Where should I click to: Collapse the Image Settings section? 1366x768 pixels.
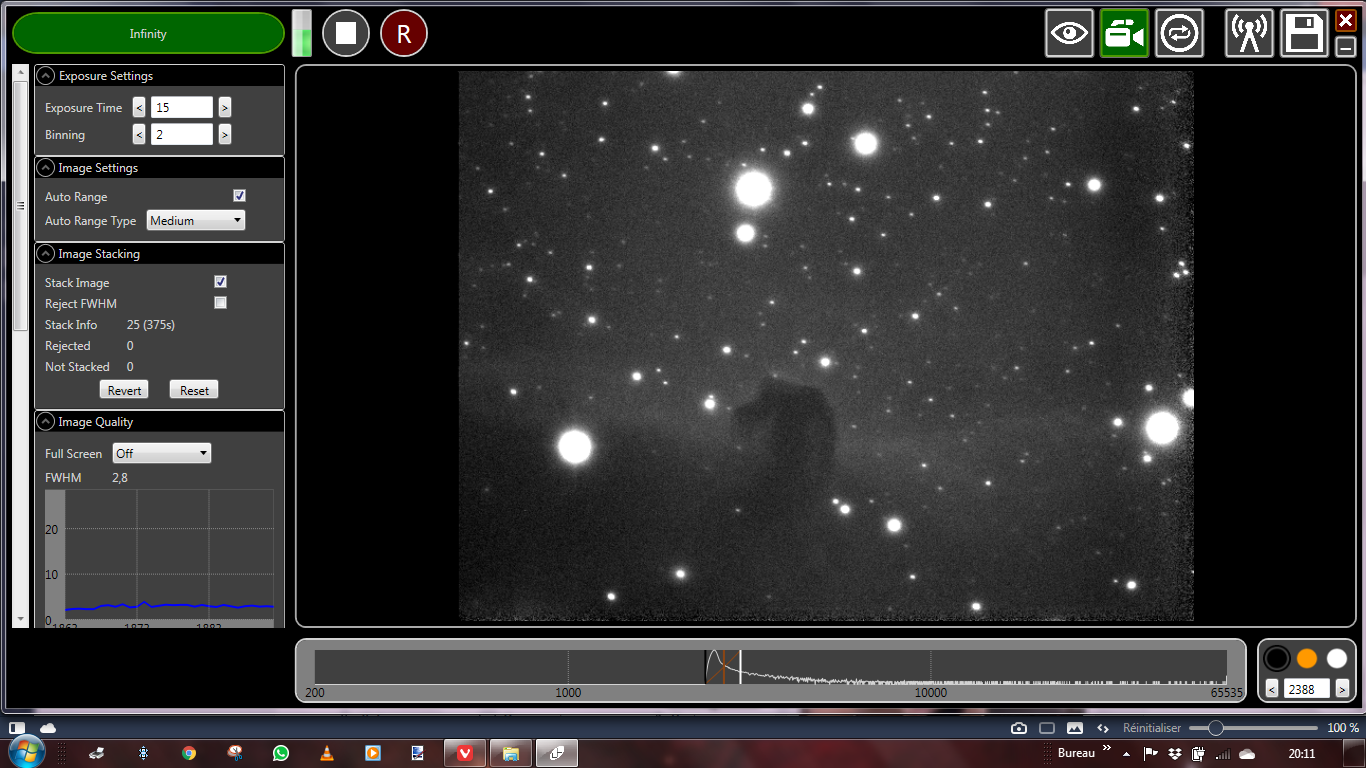[x=45, y=168]
